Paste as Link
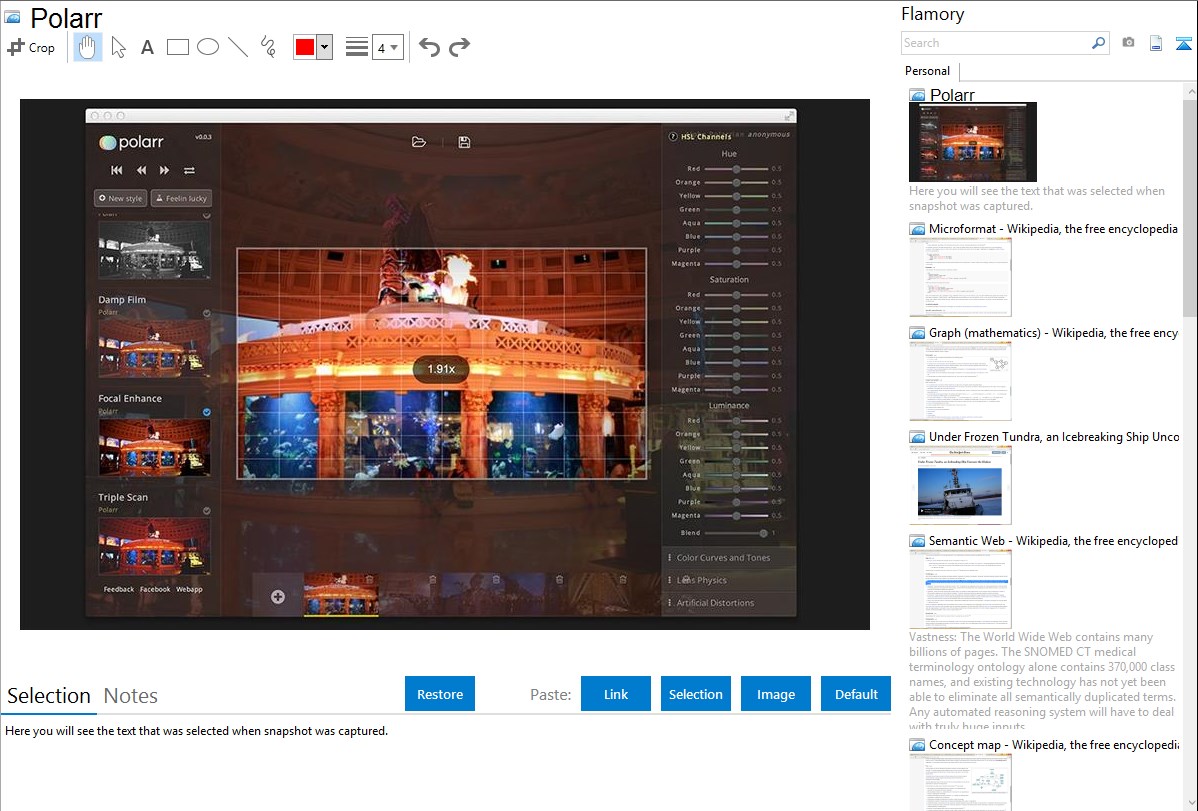The height and width of the screenshot is (811, 1198). click(x=616, y=694)
